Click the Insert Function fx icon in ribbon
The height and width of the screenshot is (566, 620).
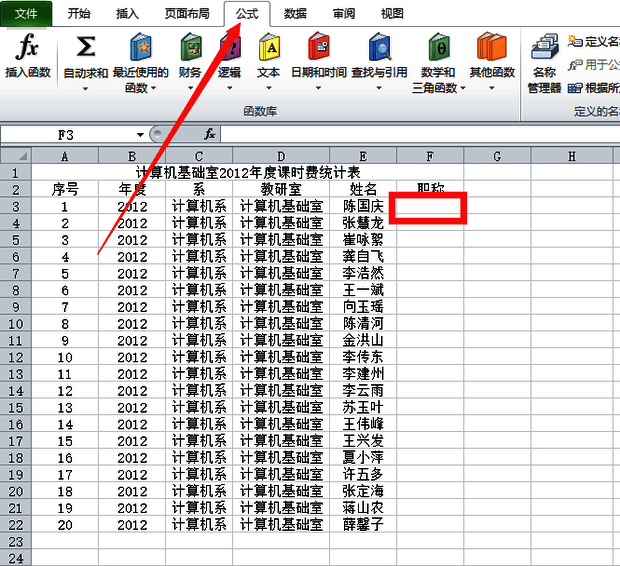(27, 47)
